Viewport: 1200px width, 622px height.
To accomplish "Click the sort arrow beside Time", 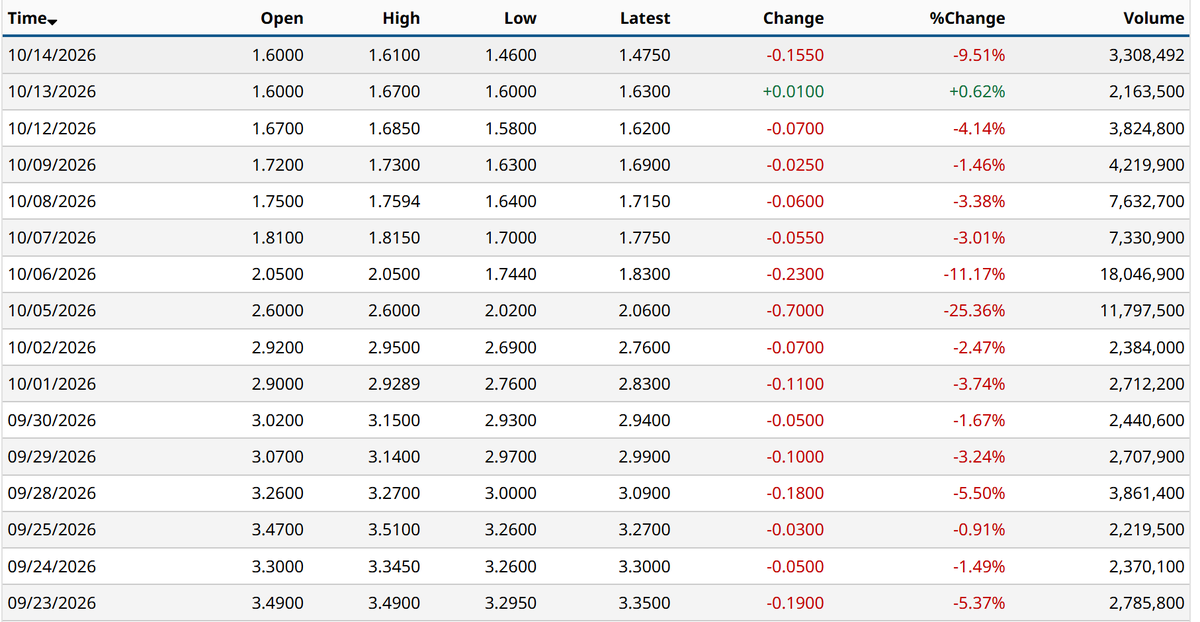I will [x=52, y=21].
